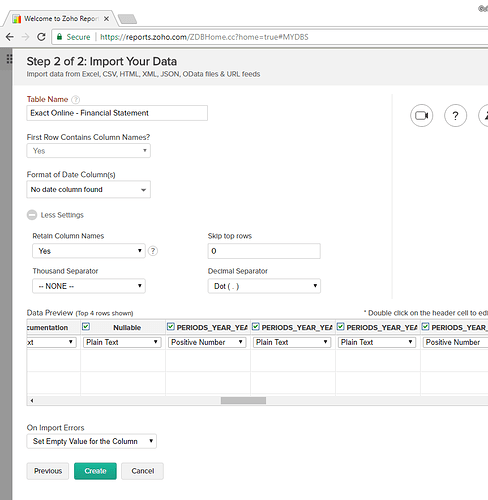
Task: Change second PERIODS column Plain Text type
Action: tap(292, 342)
